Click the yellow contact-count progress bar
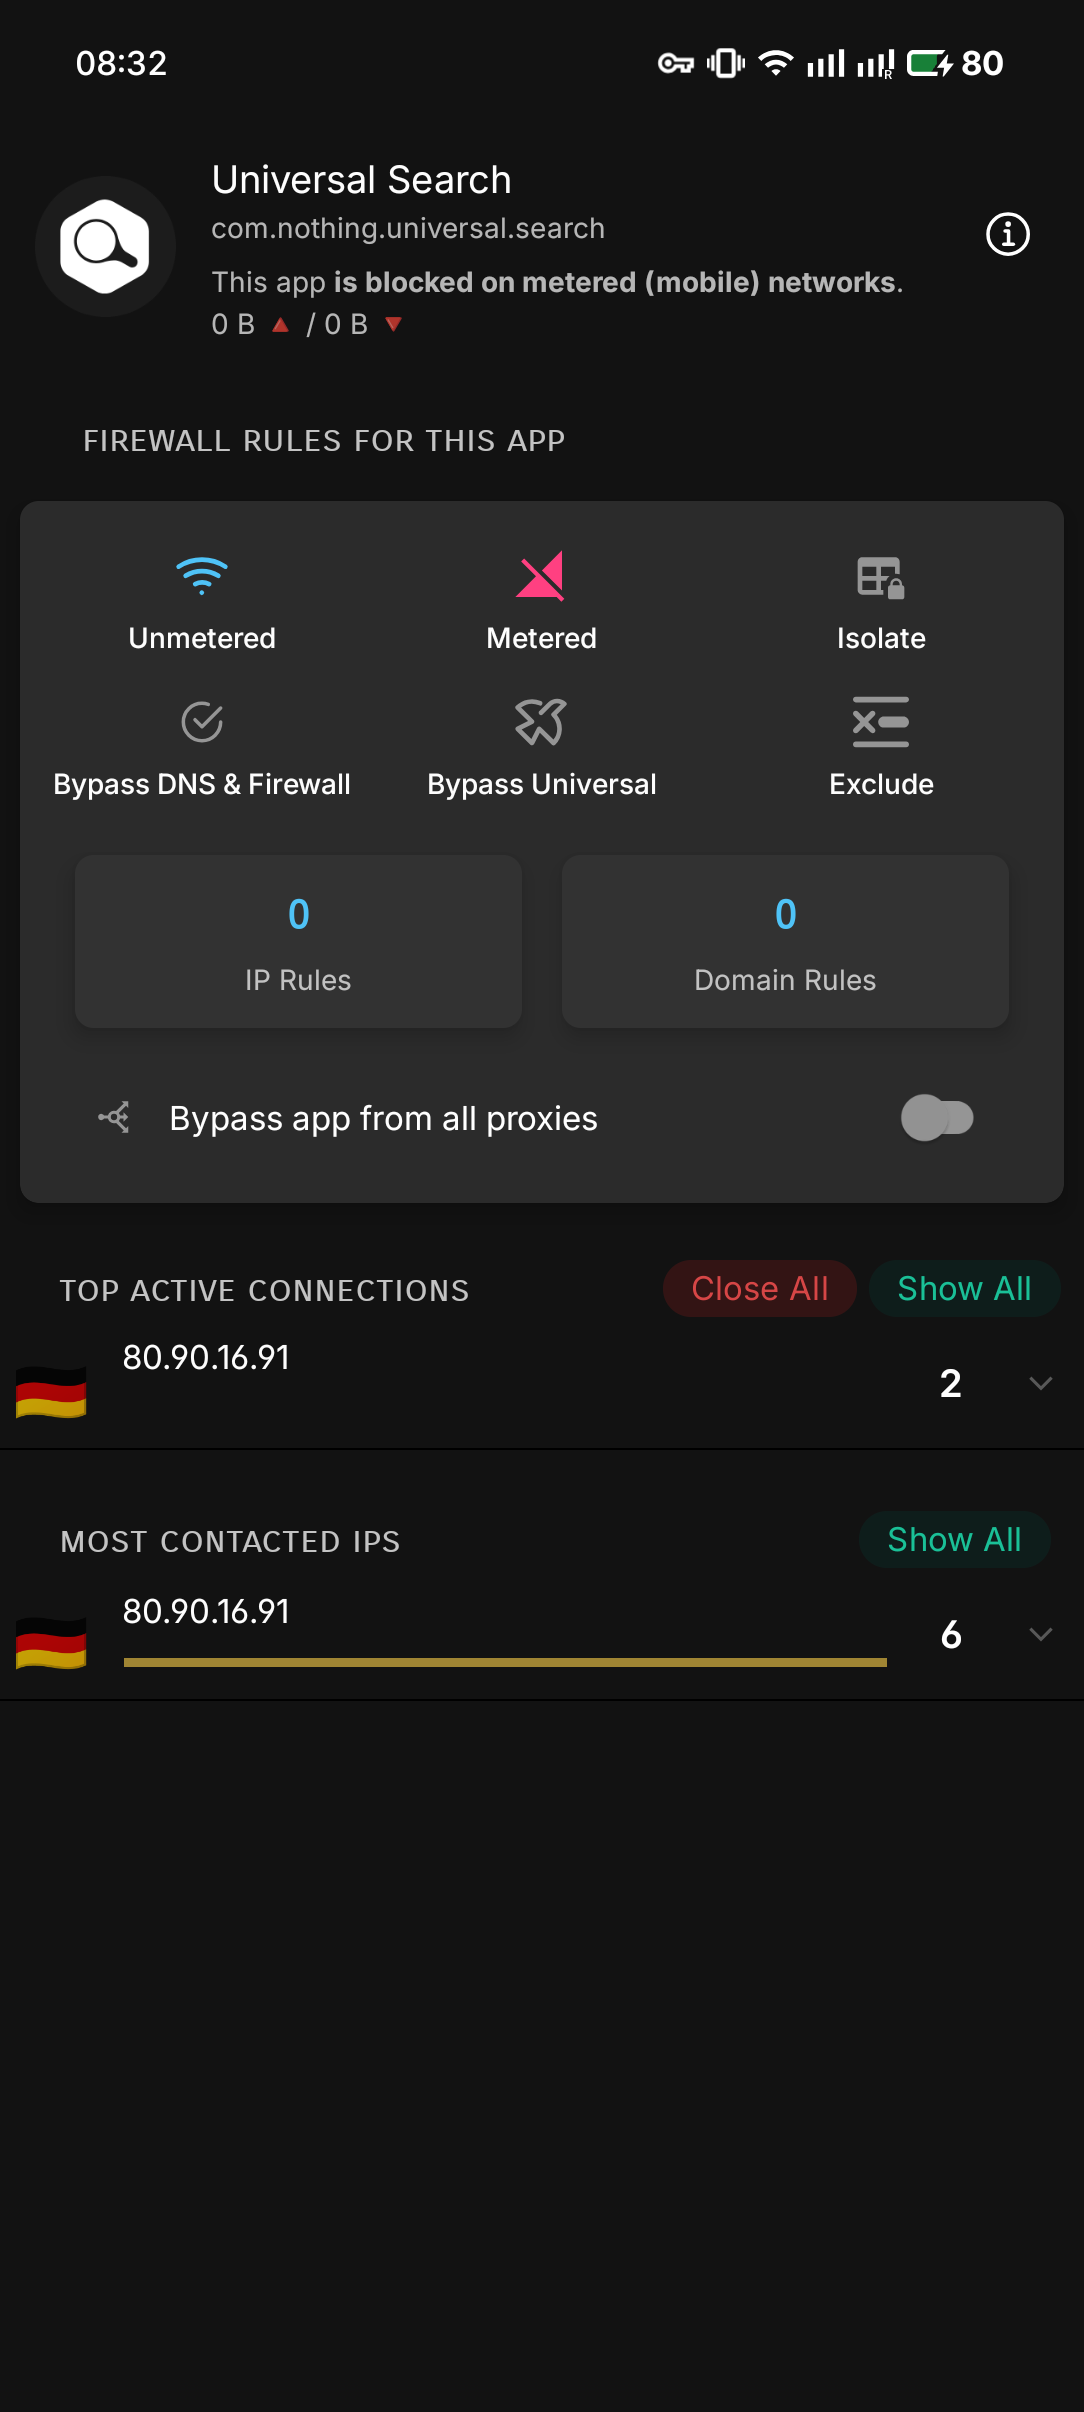Viewport: 1084px width, 2412px height. point(505,1662)
